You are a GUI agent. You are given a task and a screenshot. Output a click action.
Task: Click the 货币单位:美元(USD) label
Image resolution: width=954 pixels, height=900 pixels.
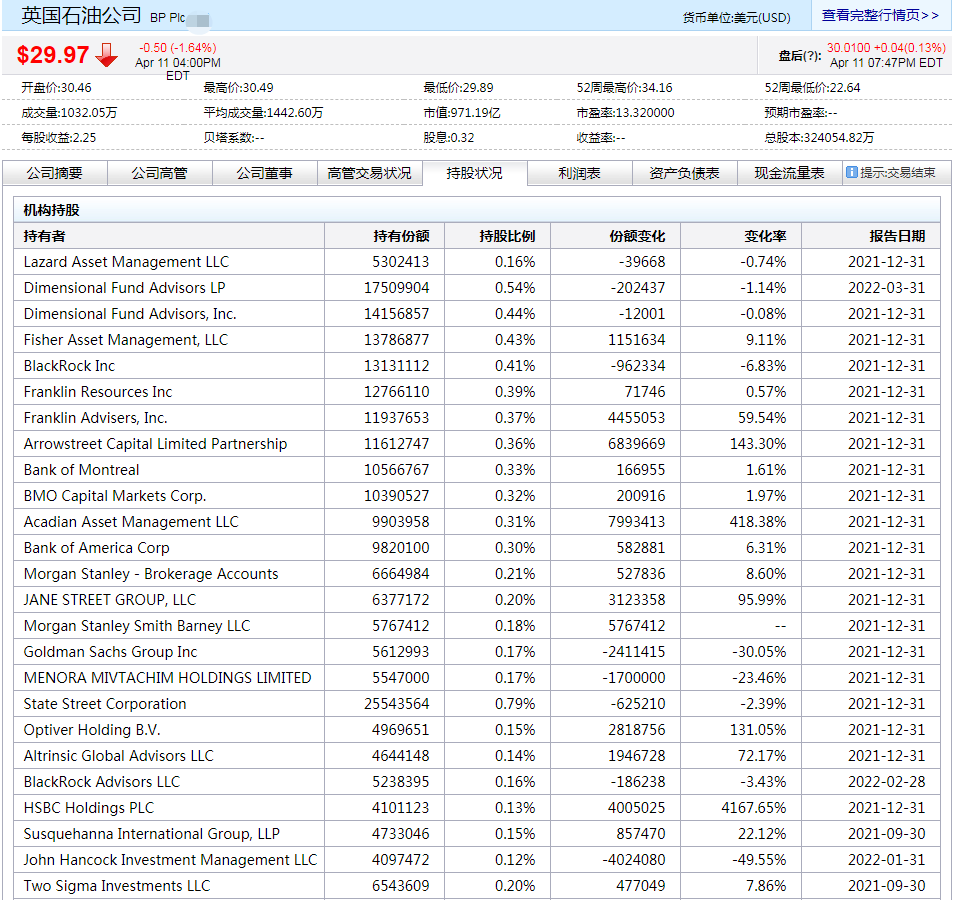coord(737,18)
